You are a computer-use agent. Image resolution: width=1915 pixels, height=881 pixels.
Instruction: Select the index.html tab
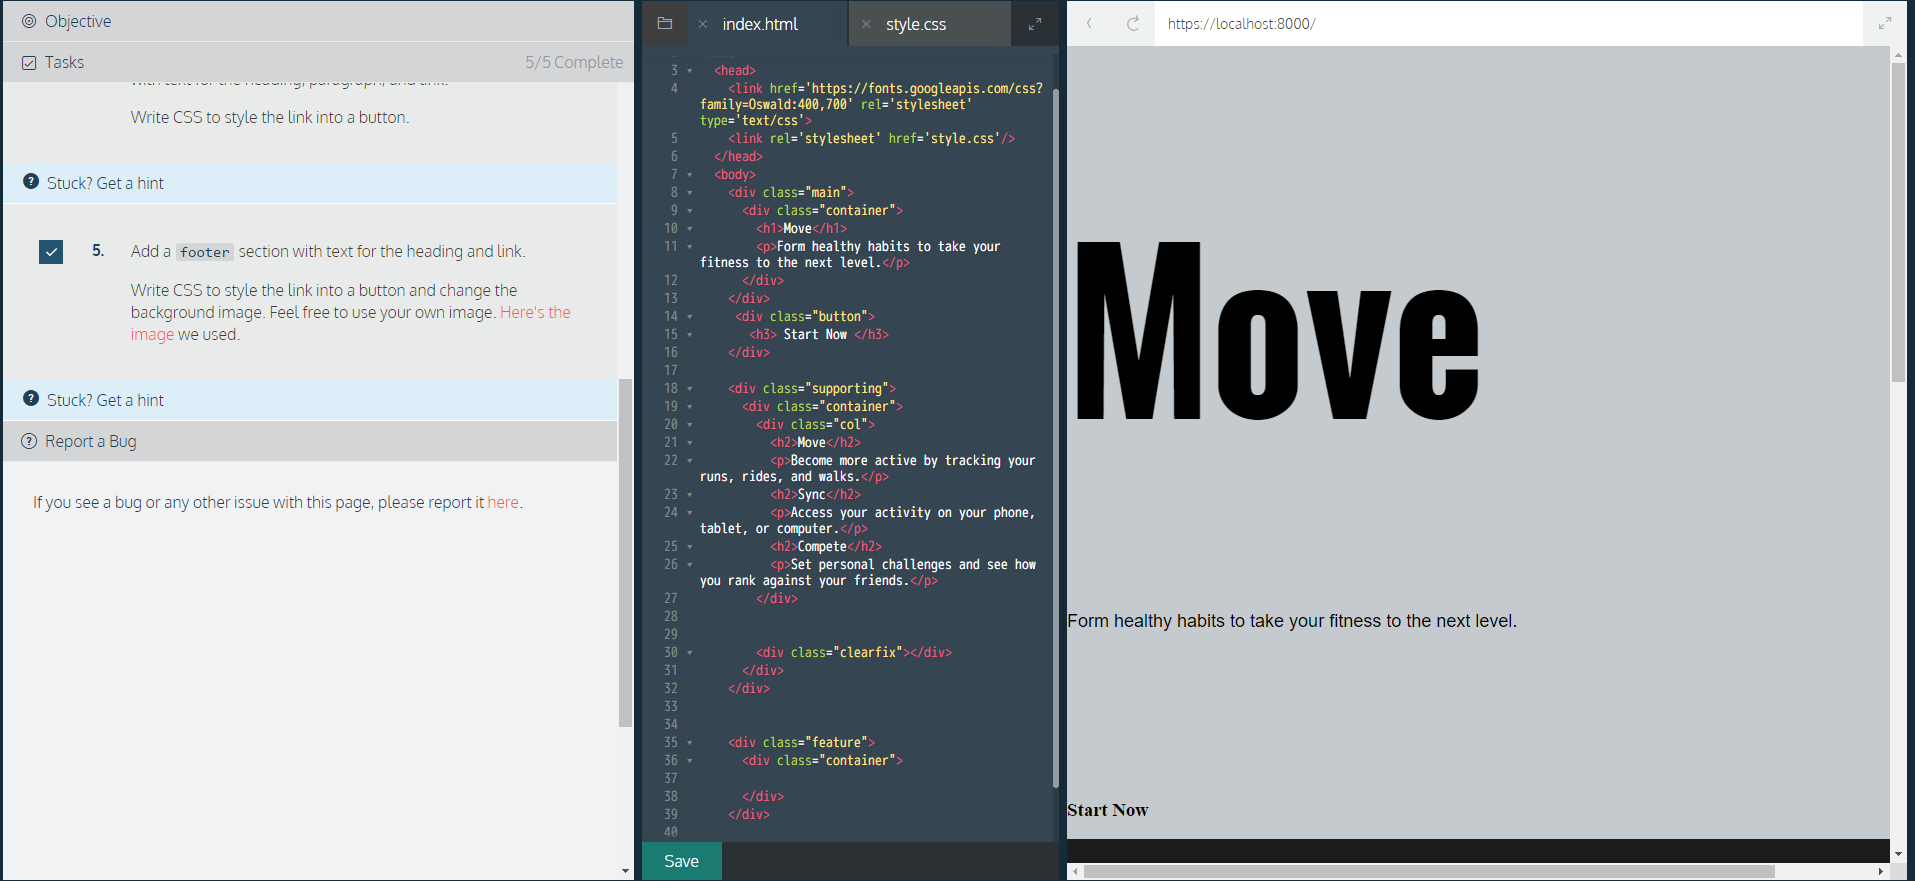click(760, 24)
